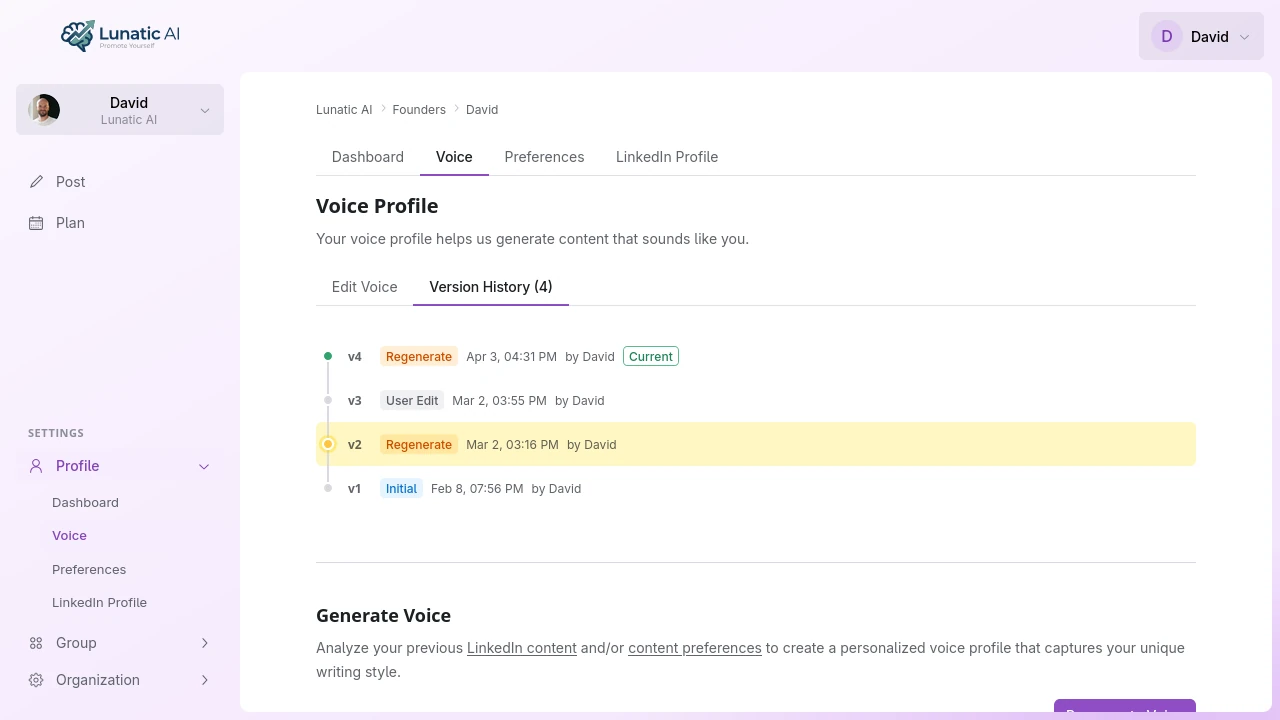Click Apr 3, 04:31 PM timestamp
The image size is (1280, 720).
[511, 356]
